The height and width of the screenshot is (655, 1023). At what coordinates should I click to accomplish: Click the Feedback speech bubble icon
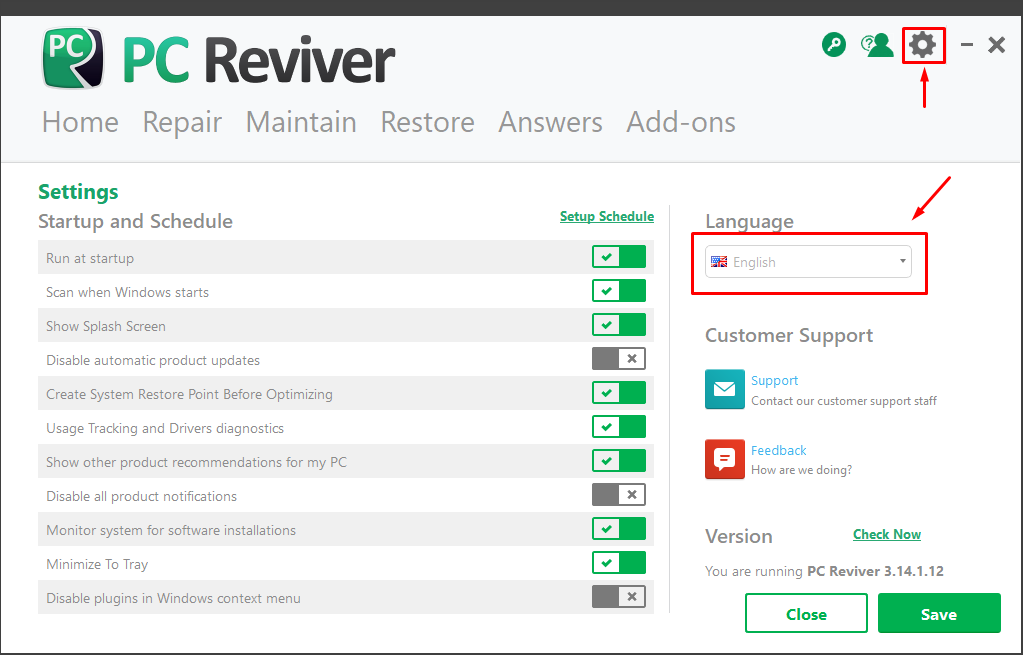click(x=724, y=459)
